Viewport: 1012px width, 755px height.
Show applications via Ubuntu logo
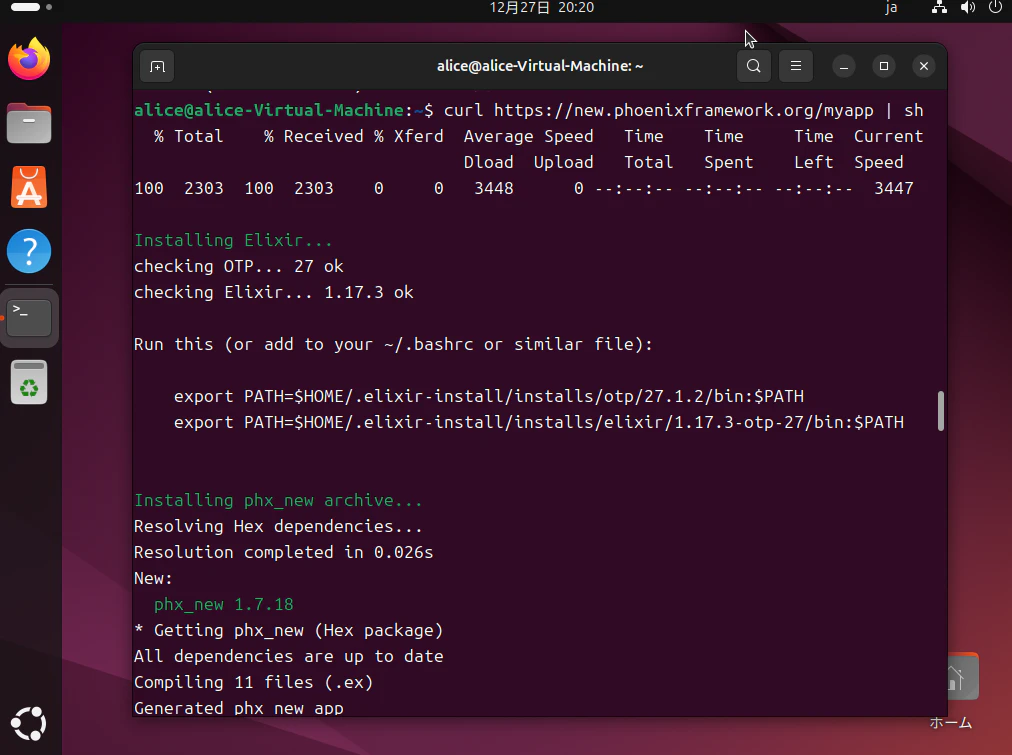click(x=29, y=723)
